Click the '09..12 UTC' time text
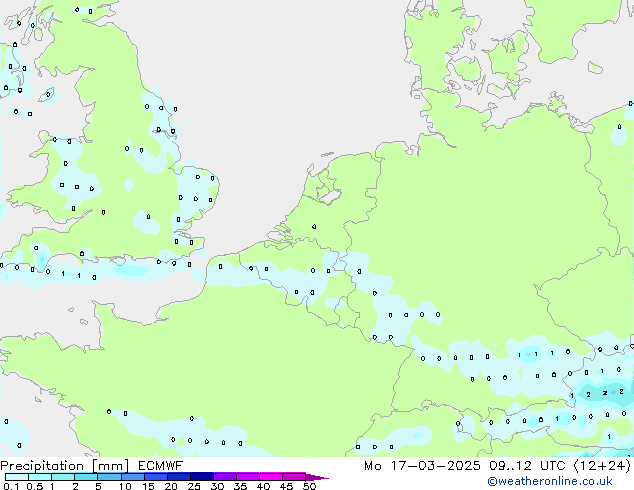The height and width of the screenshot is (490, 634). tap(527, 466)
